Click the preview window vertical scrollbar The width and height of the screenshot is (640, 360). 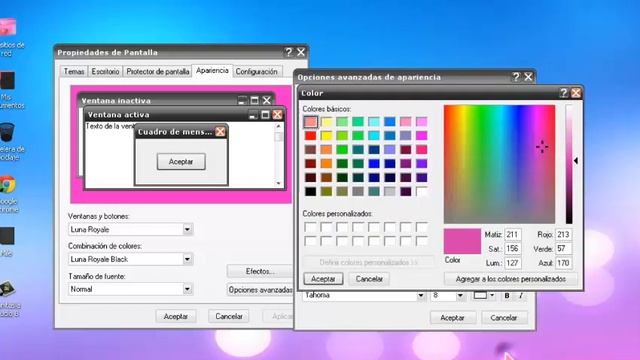pos(279,154)
